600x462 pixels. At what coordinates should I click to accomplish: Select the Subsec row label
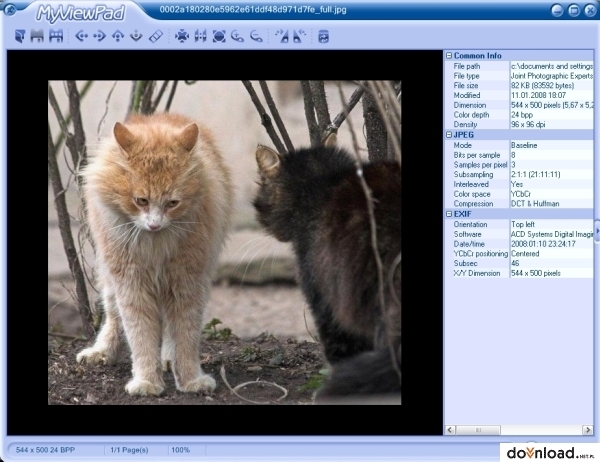(465, 263)
